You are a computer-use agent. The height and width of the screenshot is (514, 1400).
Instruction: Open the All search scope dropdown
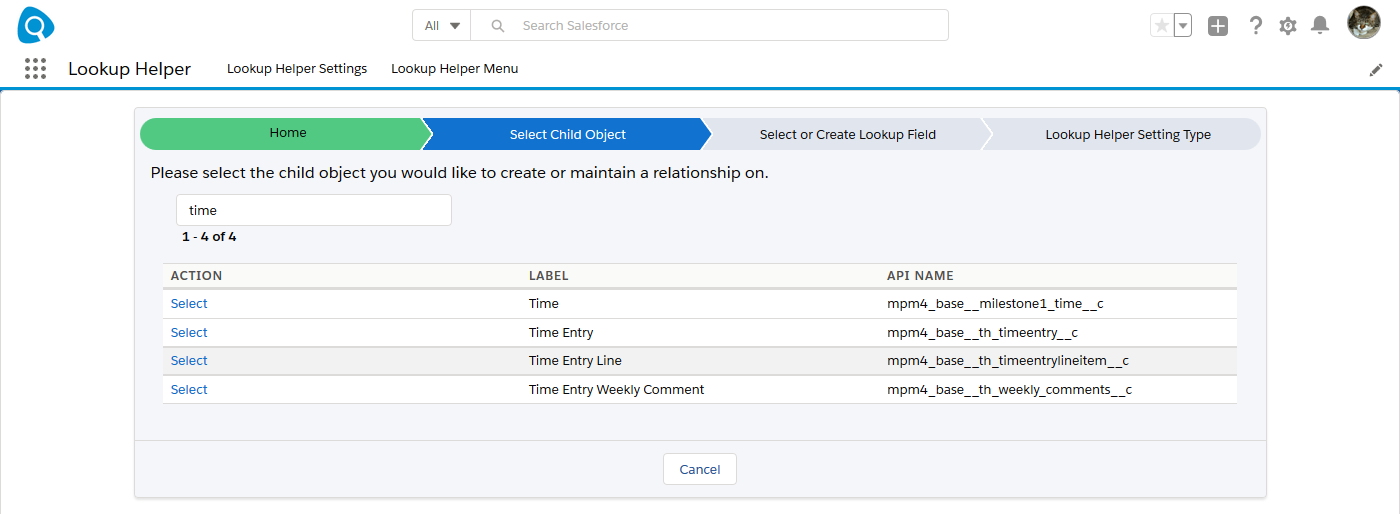click(442, 26)
